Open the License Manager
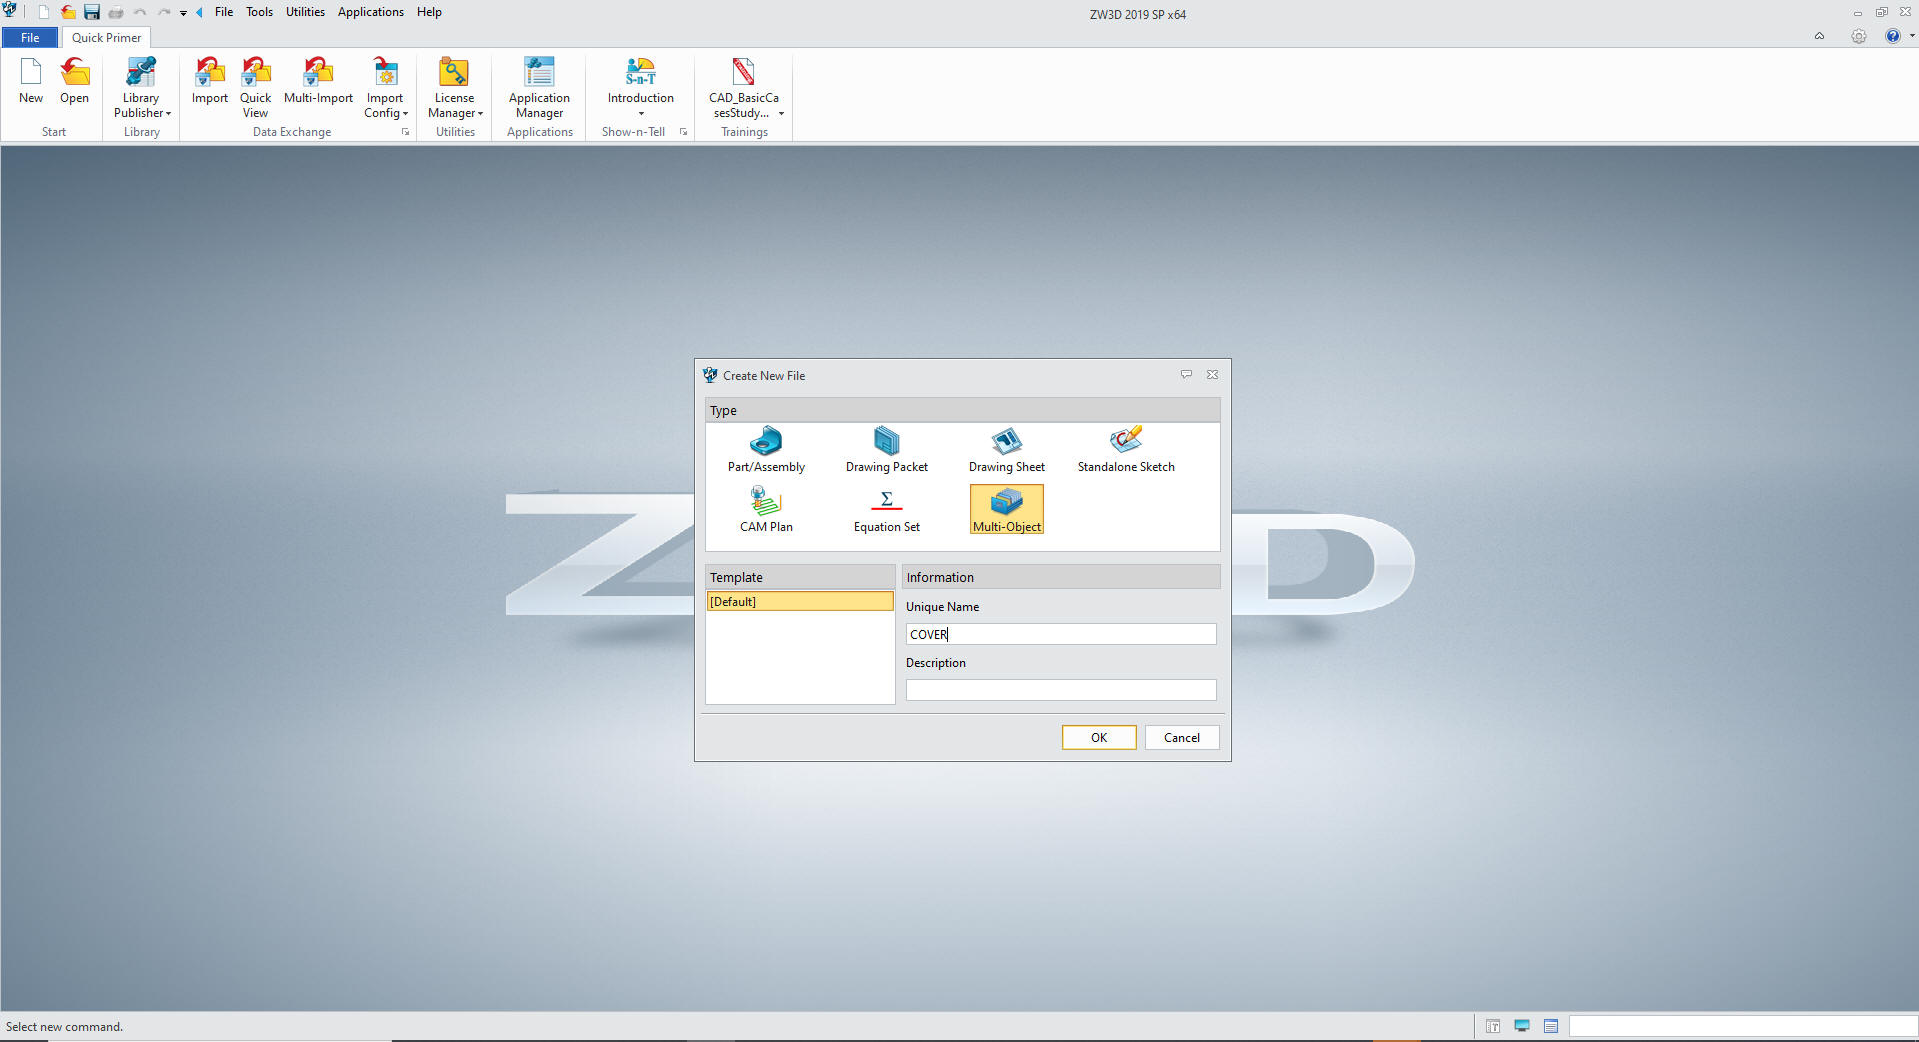The width and height of the screenshot is (1919, 1042). (454, 88)
